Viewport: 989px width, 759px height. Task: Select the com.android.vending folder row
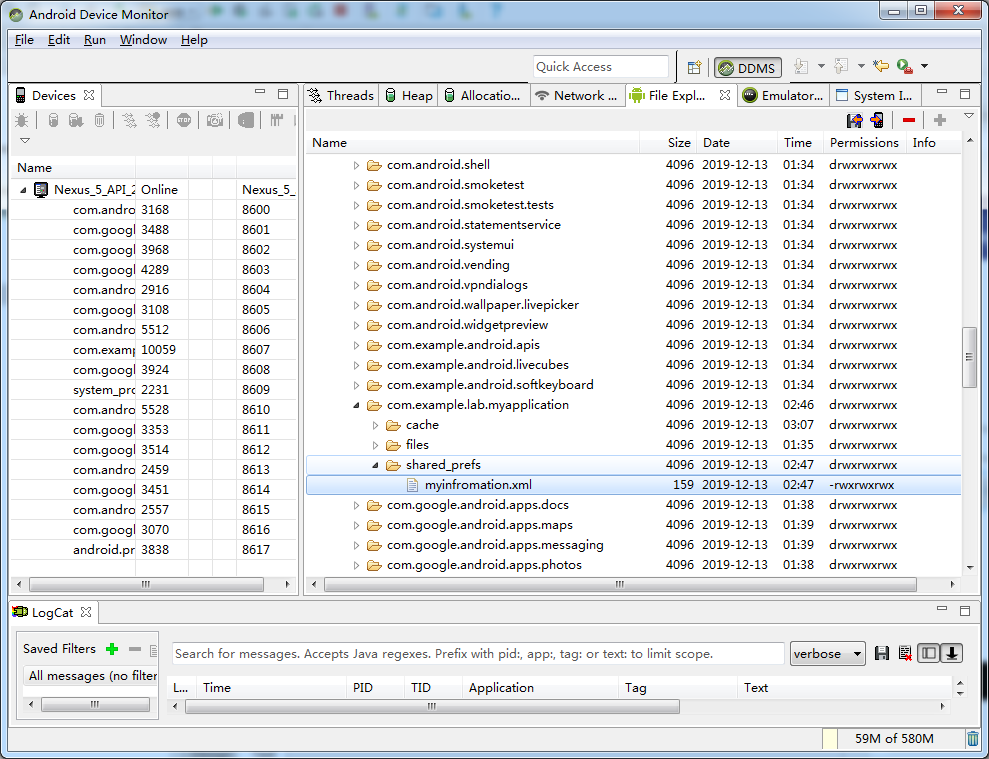[633, 265]
